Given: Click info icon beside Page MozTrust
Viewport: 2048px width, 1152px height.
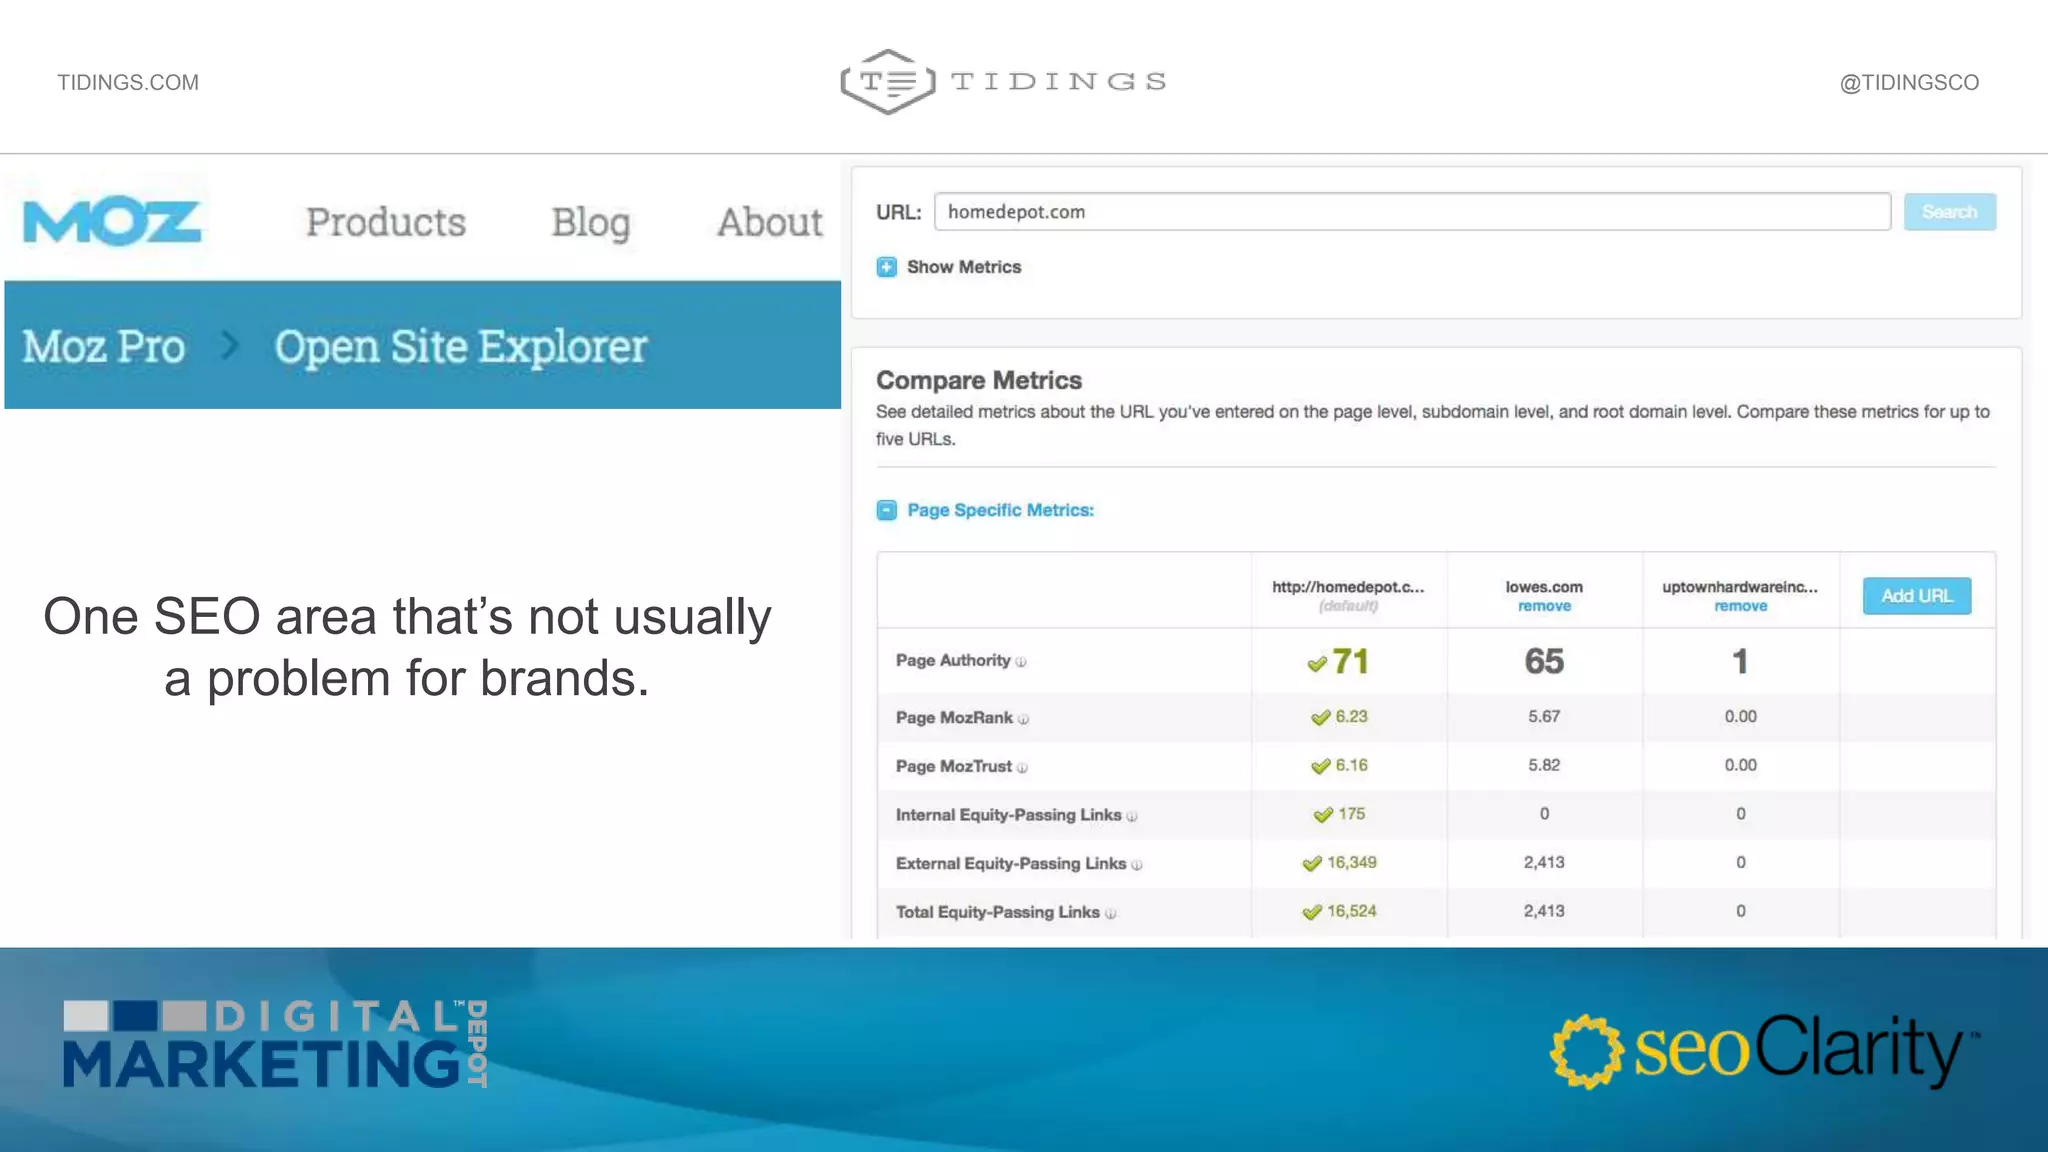Looking at the screenshot, I should [1022, 768].
